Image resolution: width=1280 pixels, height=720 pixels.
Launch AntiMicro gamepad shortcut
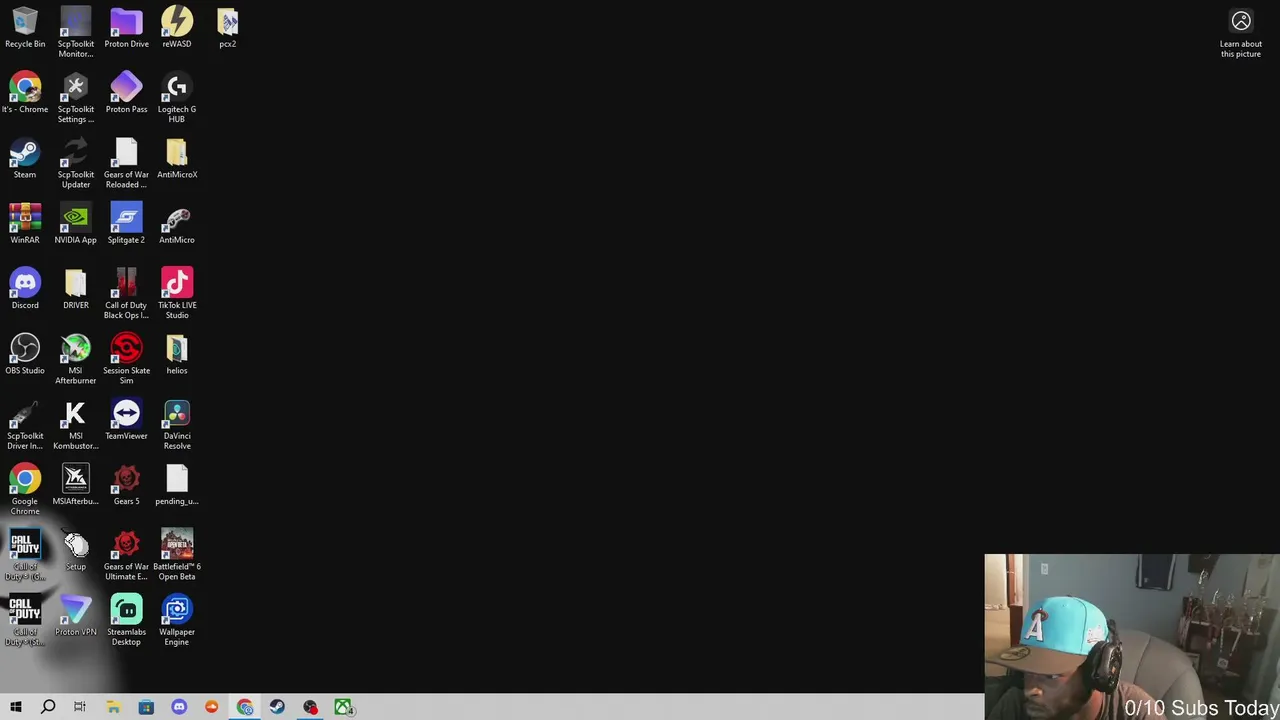click(x=177, y=223)
